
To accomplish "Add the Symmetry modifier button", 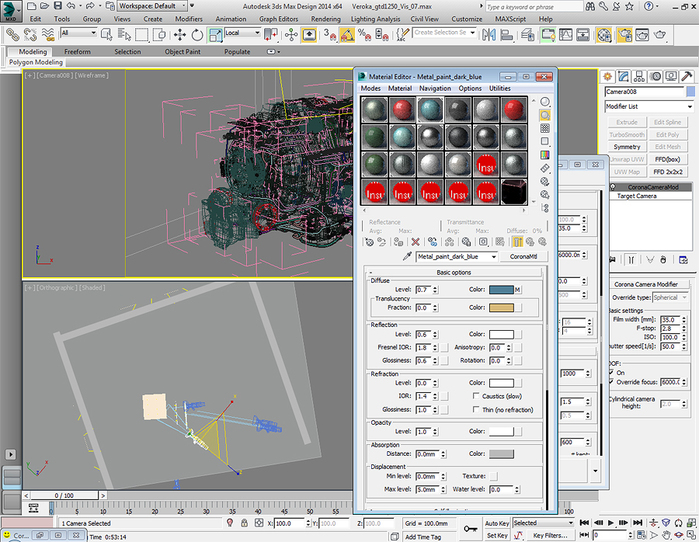I will (627, 147).
